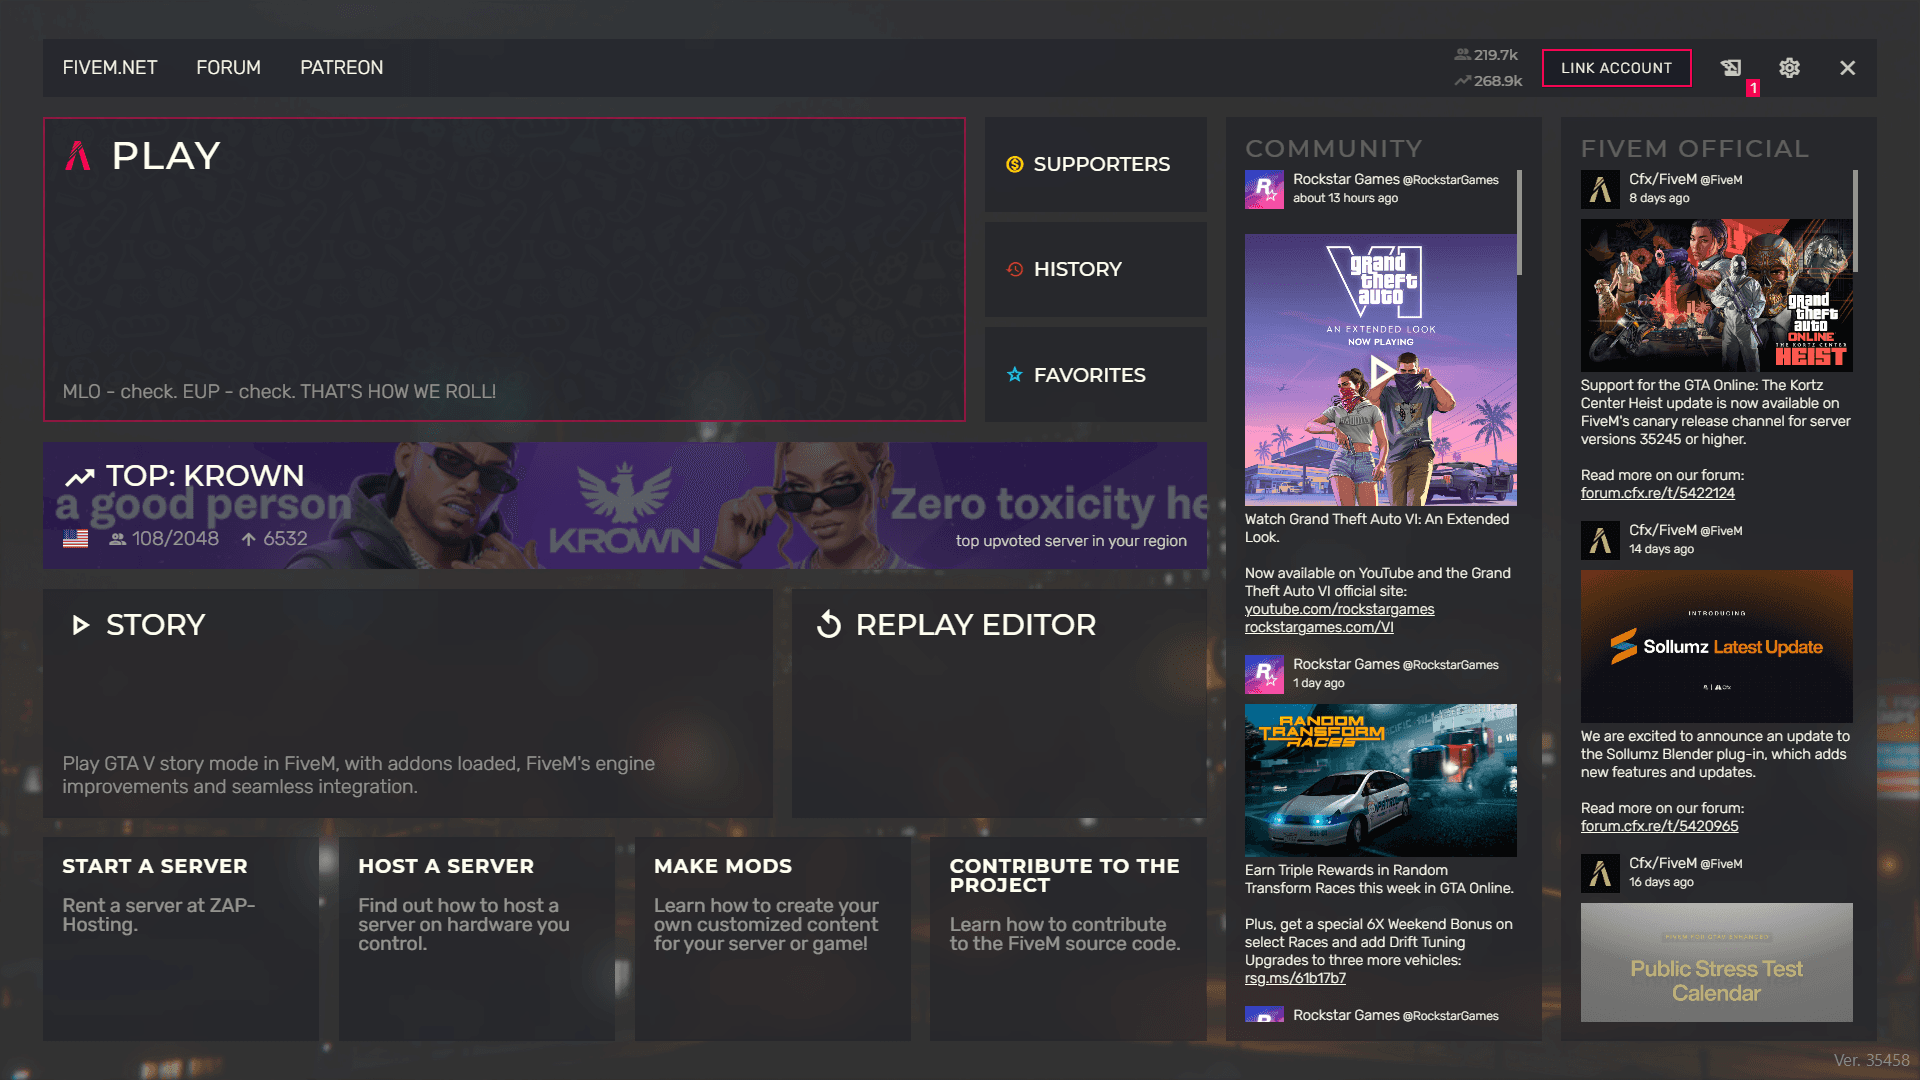Click 'top upvoted server in your region' text
1920x1080 pixels.
click(1071, 541)
